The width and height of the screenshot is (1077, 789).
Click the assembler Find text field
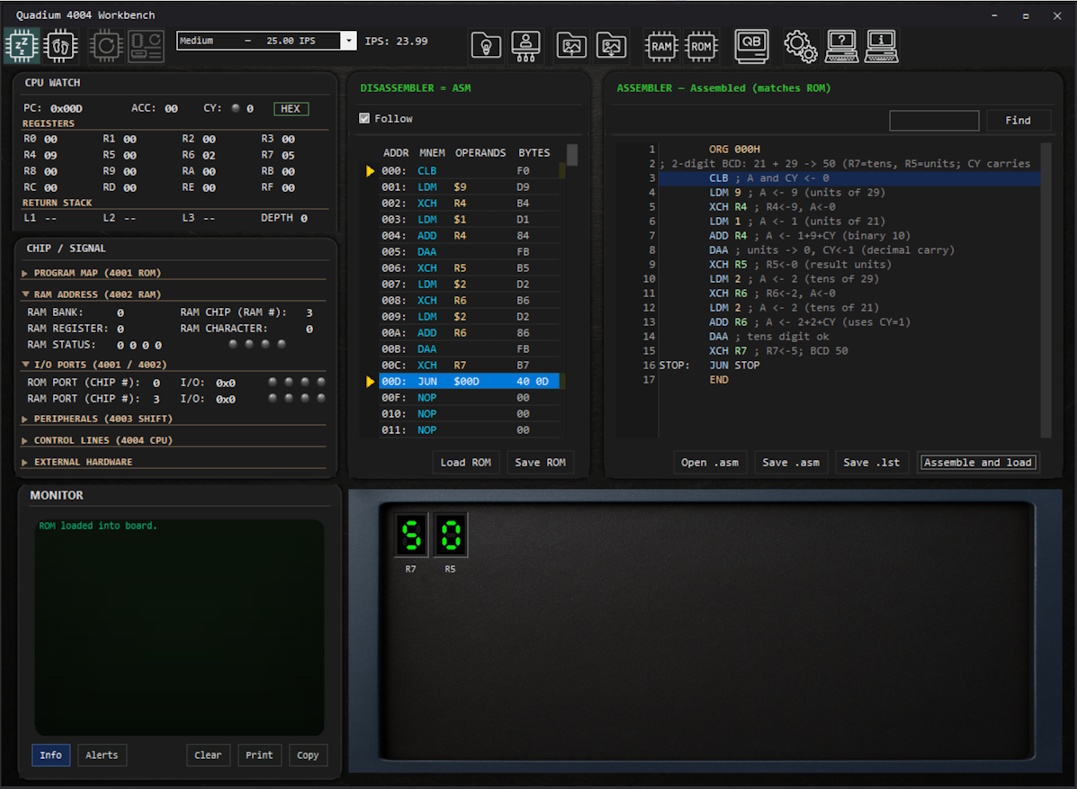(934, 121)
